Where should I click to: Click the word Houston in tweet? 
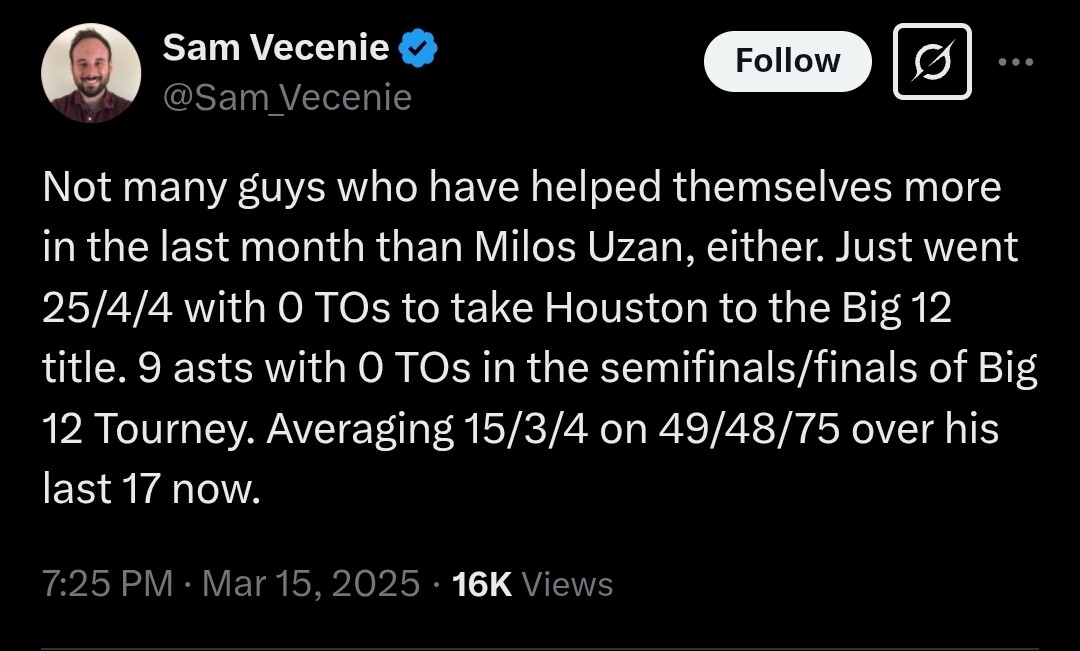click(626, 307)
